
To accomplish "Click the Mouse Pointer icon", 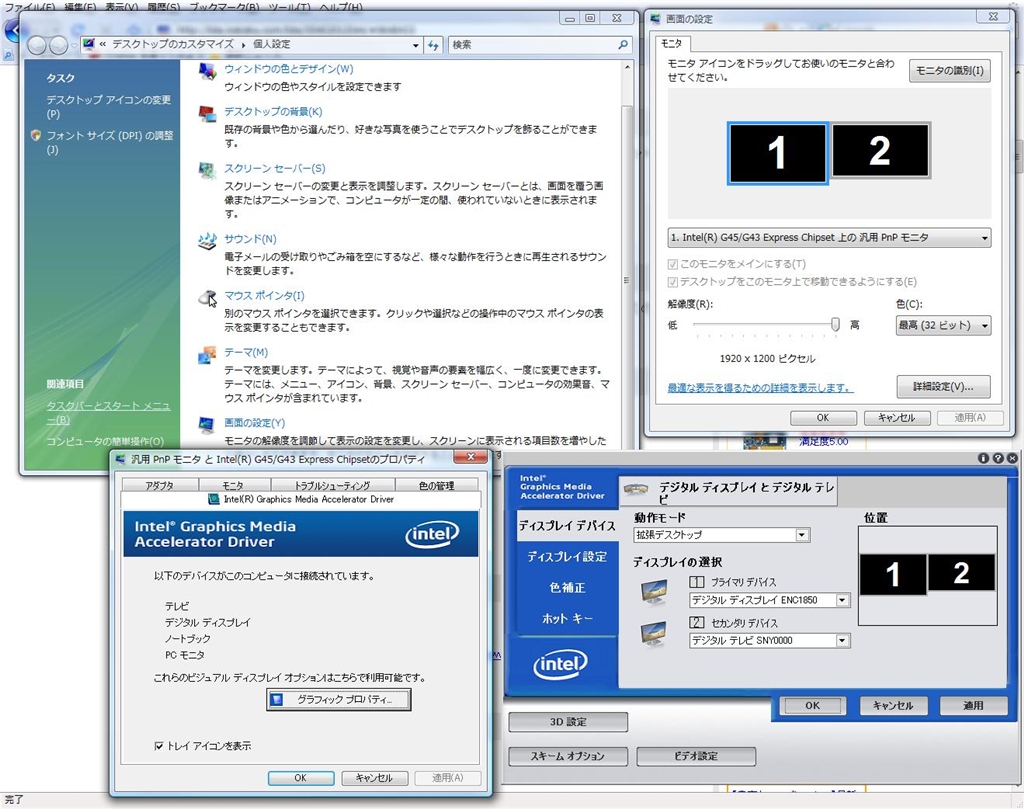I will pos(207,298).
